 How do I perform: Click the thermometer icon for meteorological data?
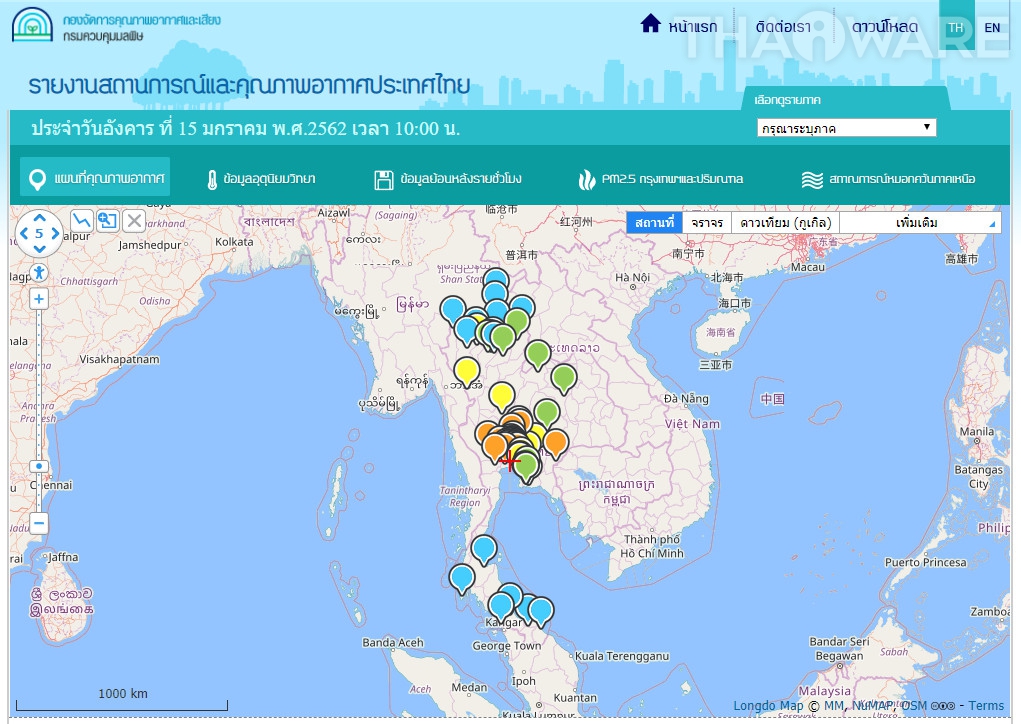click(x=212, y=179)
